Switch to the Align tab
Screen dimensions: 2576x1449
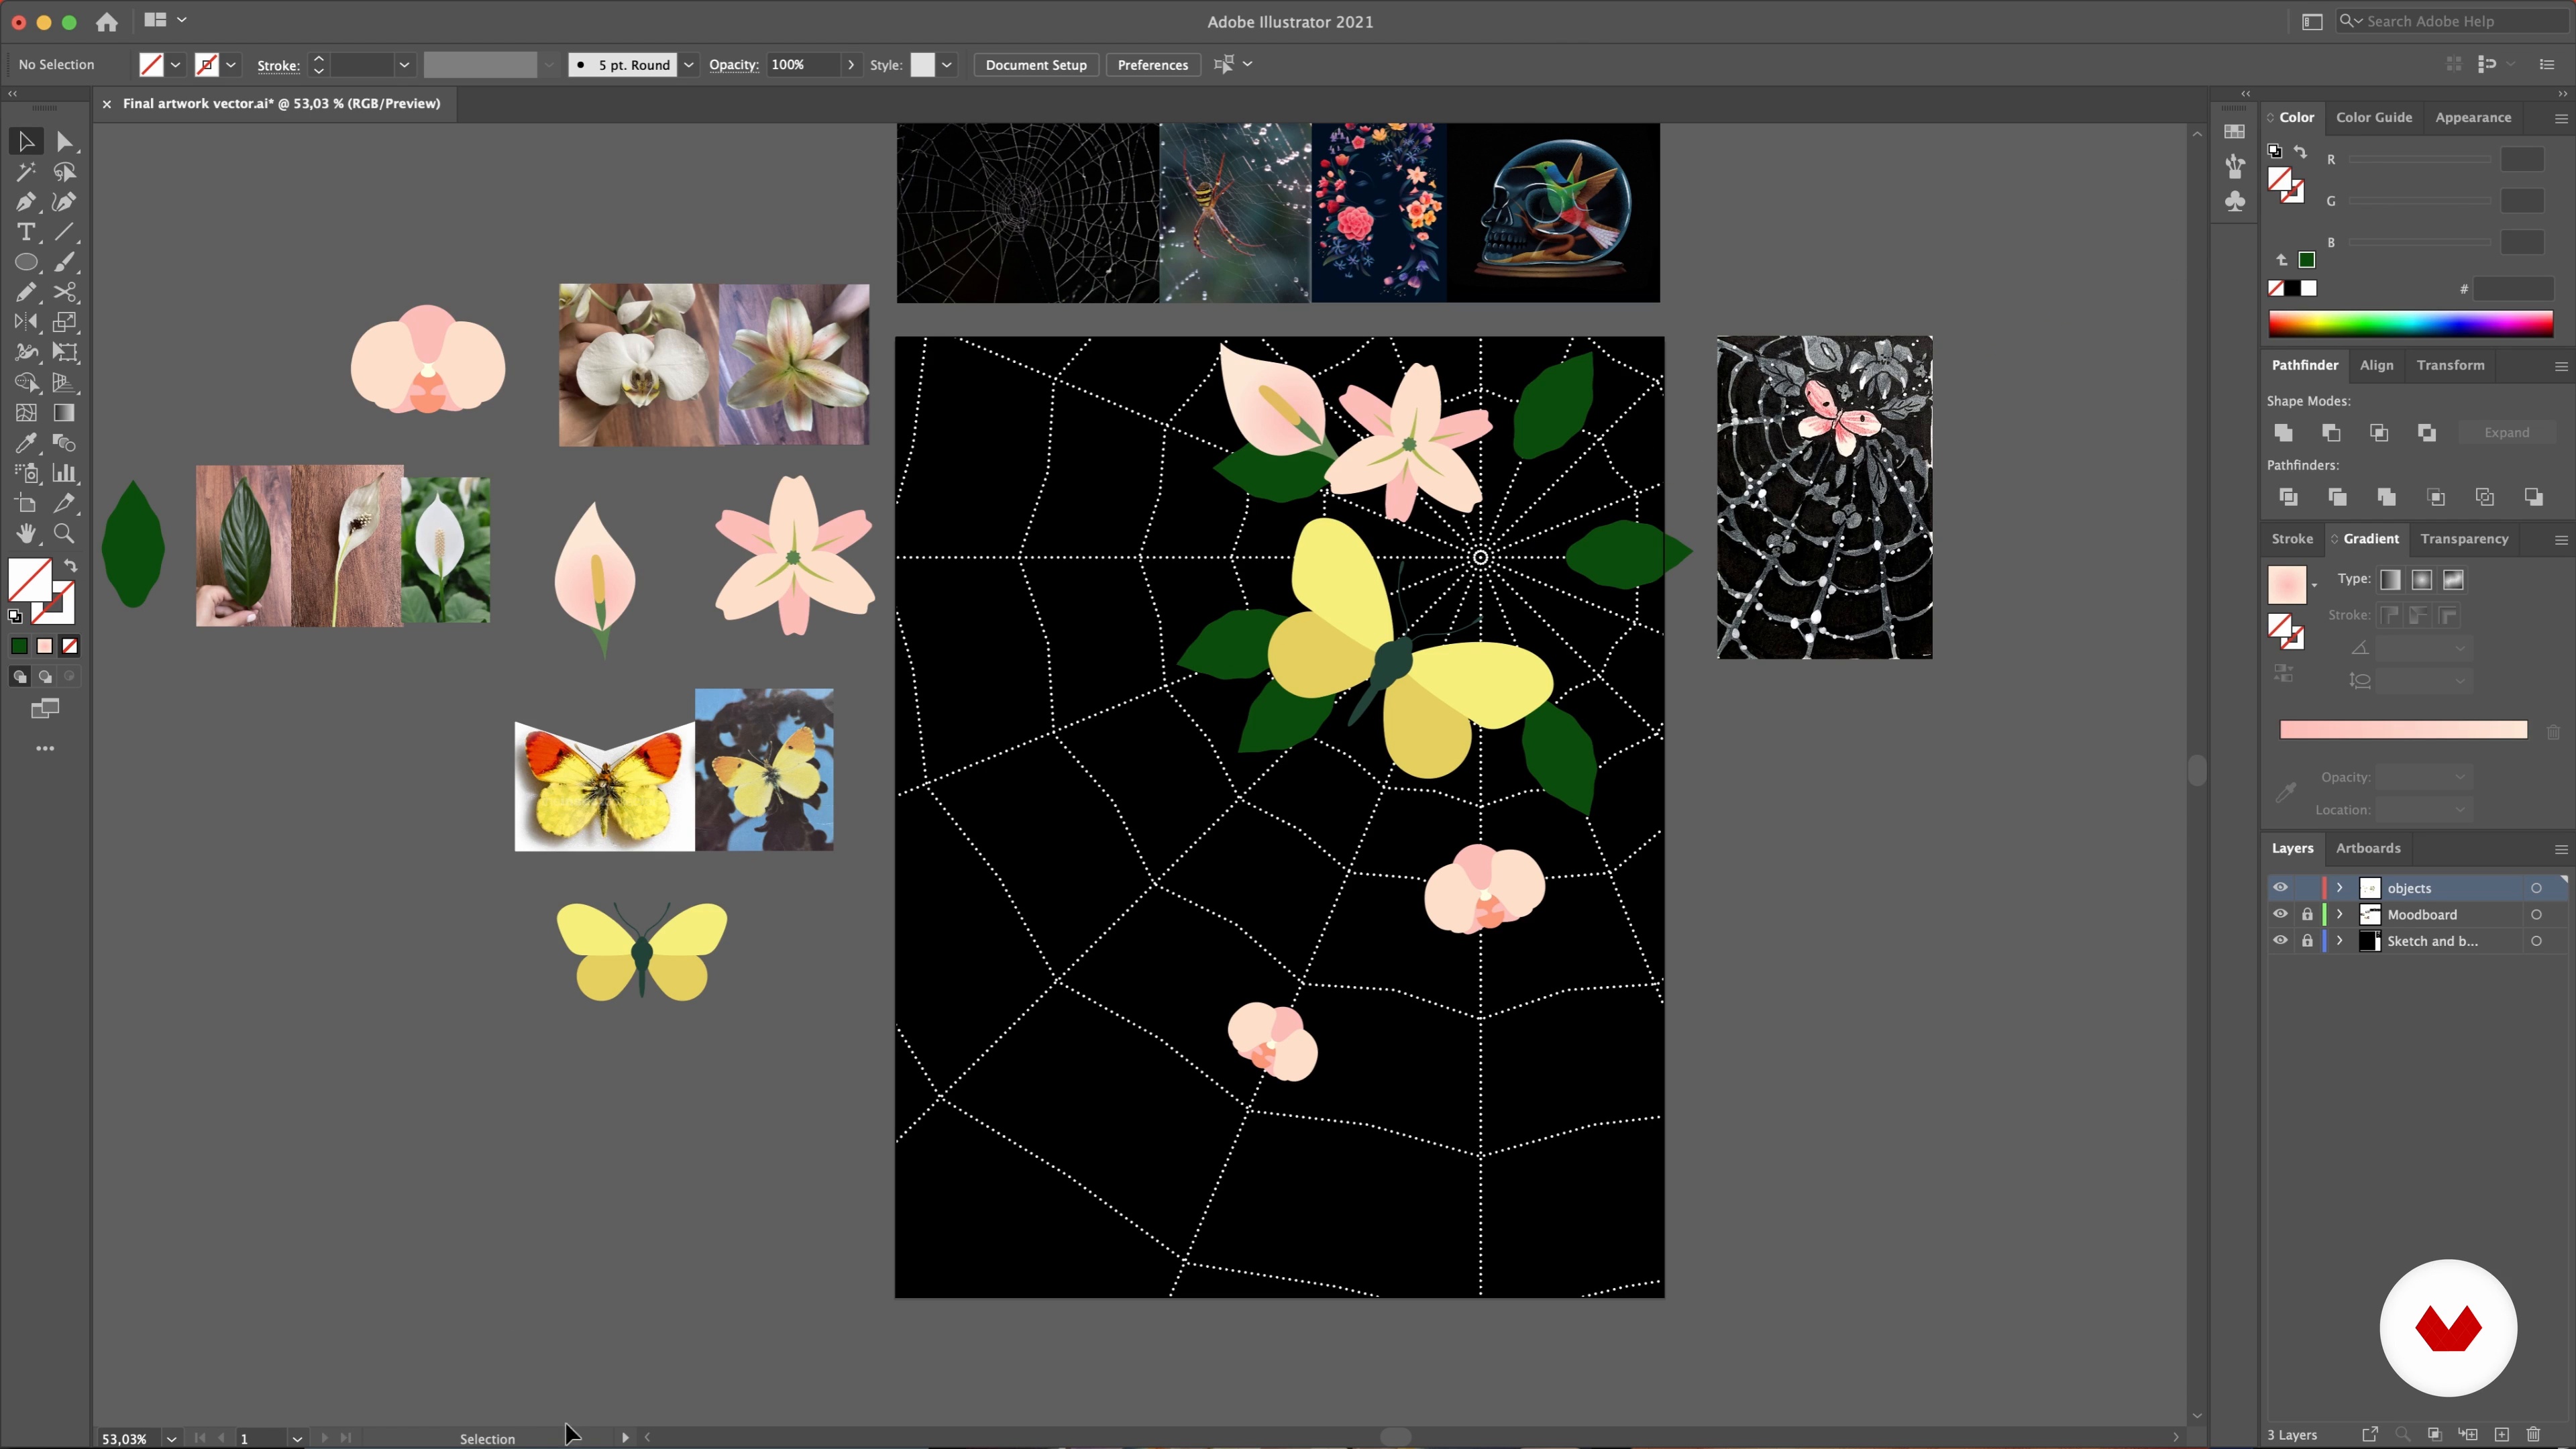click(2376, 365)
